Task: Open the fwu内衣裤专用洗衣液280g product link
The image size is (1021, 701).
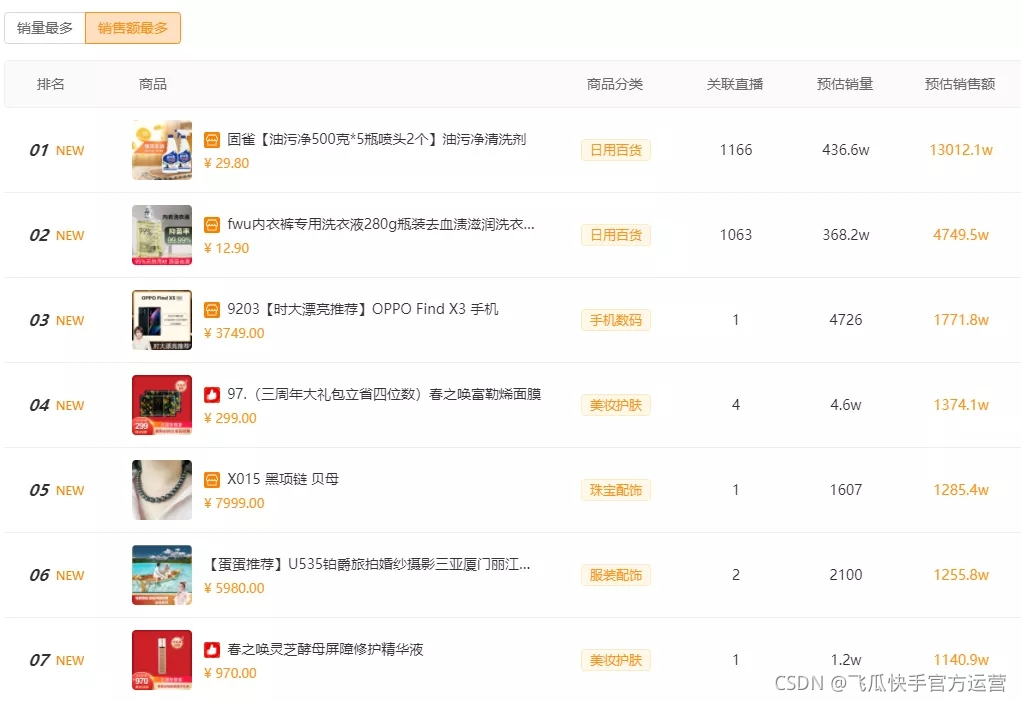Action: point(381,225)
